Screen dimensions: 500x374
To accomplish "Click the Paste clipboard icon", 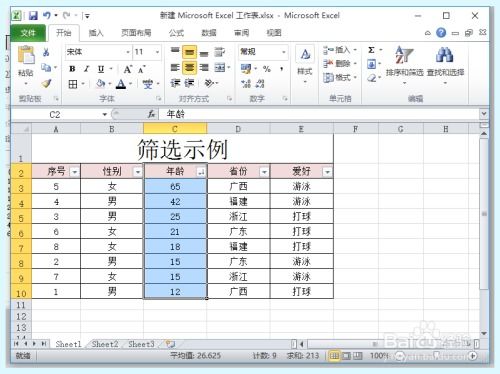I will pos(26,55).
